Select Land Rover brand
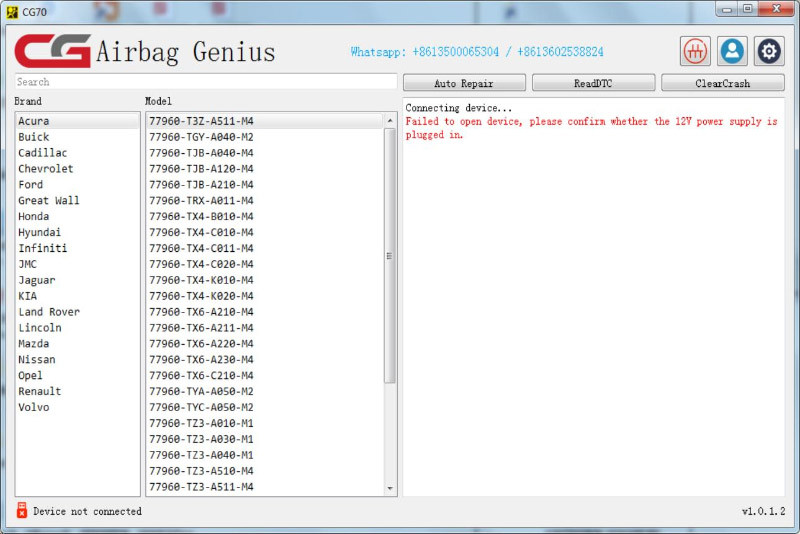The width and height of the screenshot is (800, 534). [x=78, y=312]
